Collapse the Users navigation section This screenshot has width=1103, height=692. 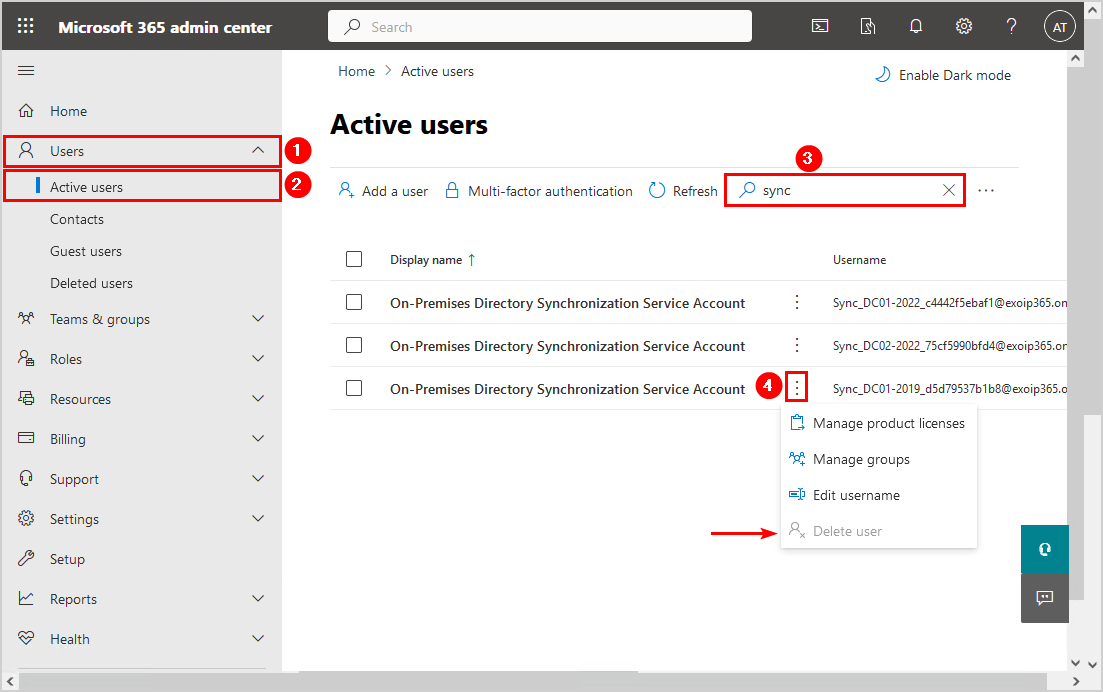coord(258,151)
